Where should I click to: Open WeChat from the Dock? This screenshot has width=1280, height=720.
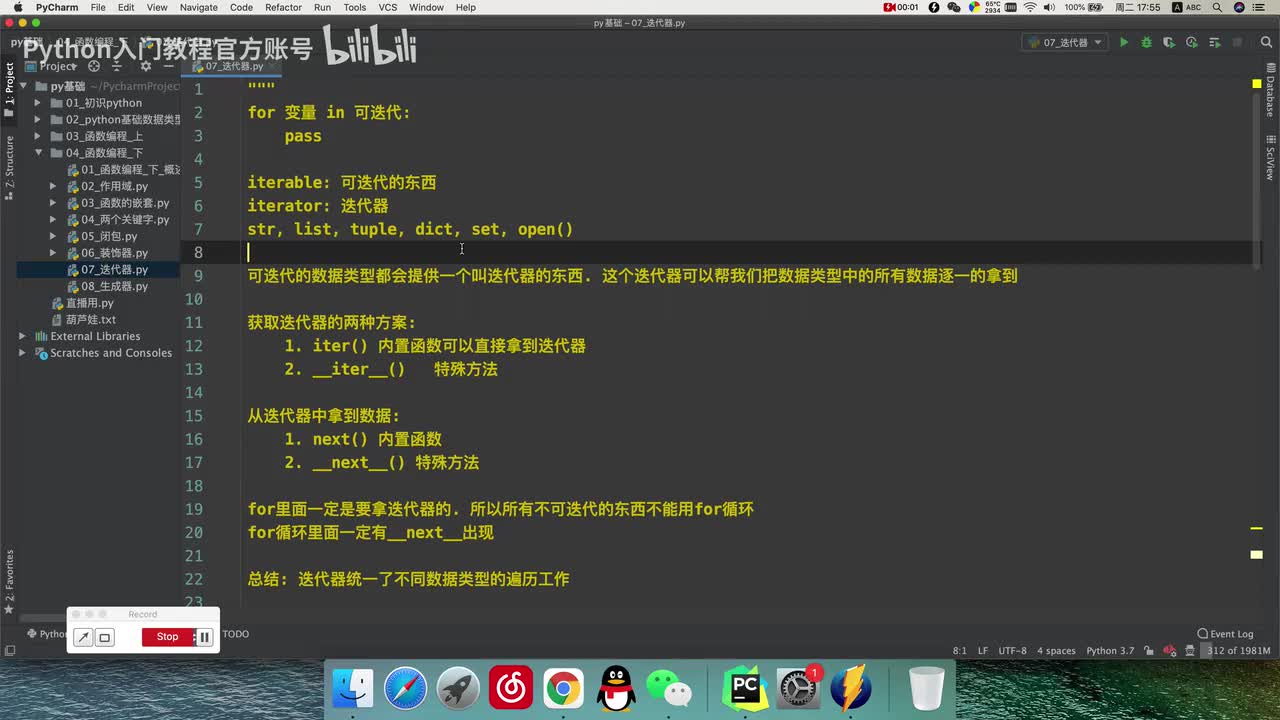click(x=668, y=689)
